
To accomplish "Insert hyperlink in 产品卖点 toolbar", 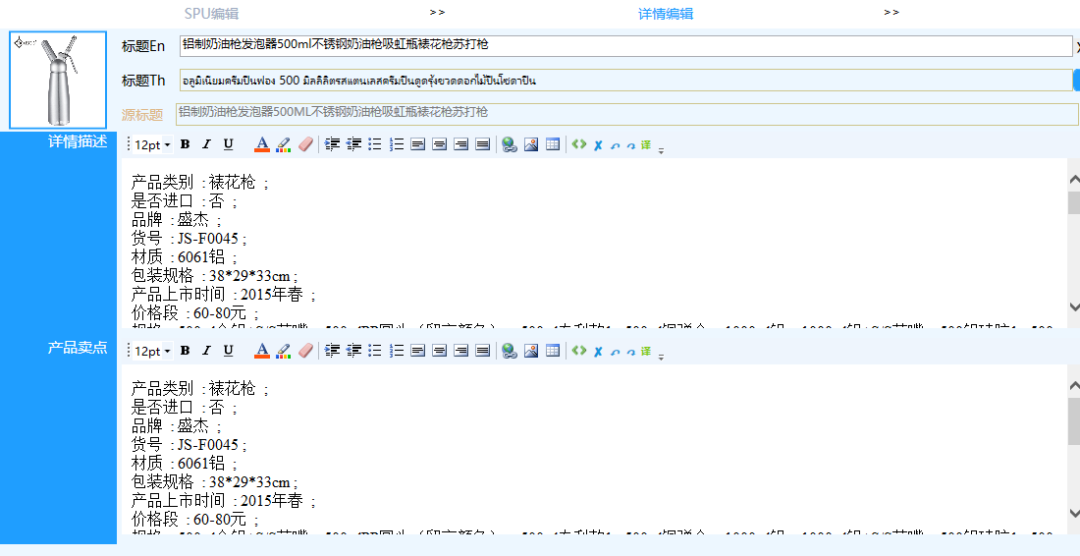I will (x=509, y=351).
